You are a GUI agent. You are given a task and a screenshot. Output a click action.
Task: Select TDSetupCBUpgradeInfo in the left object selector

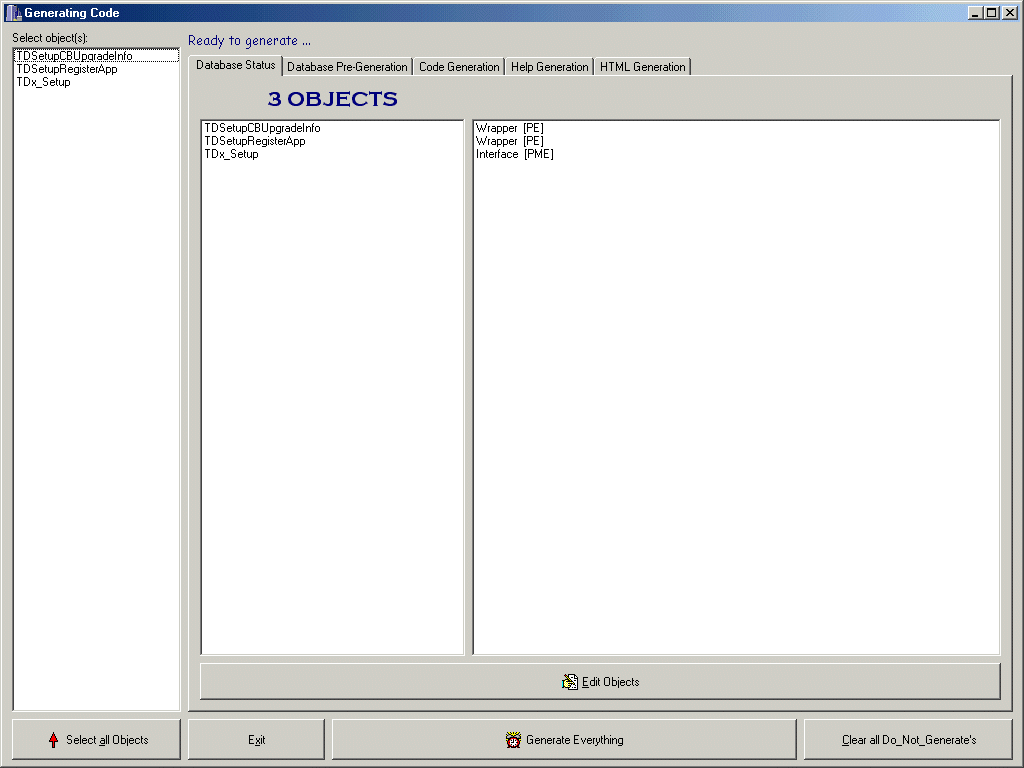pyautogui.click(x=74, y=56)
